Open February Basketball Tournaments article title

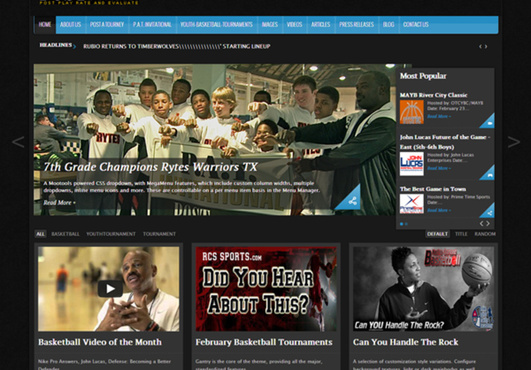click(264, 342)
